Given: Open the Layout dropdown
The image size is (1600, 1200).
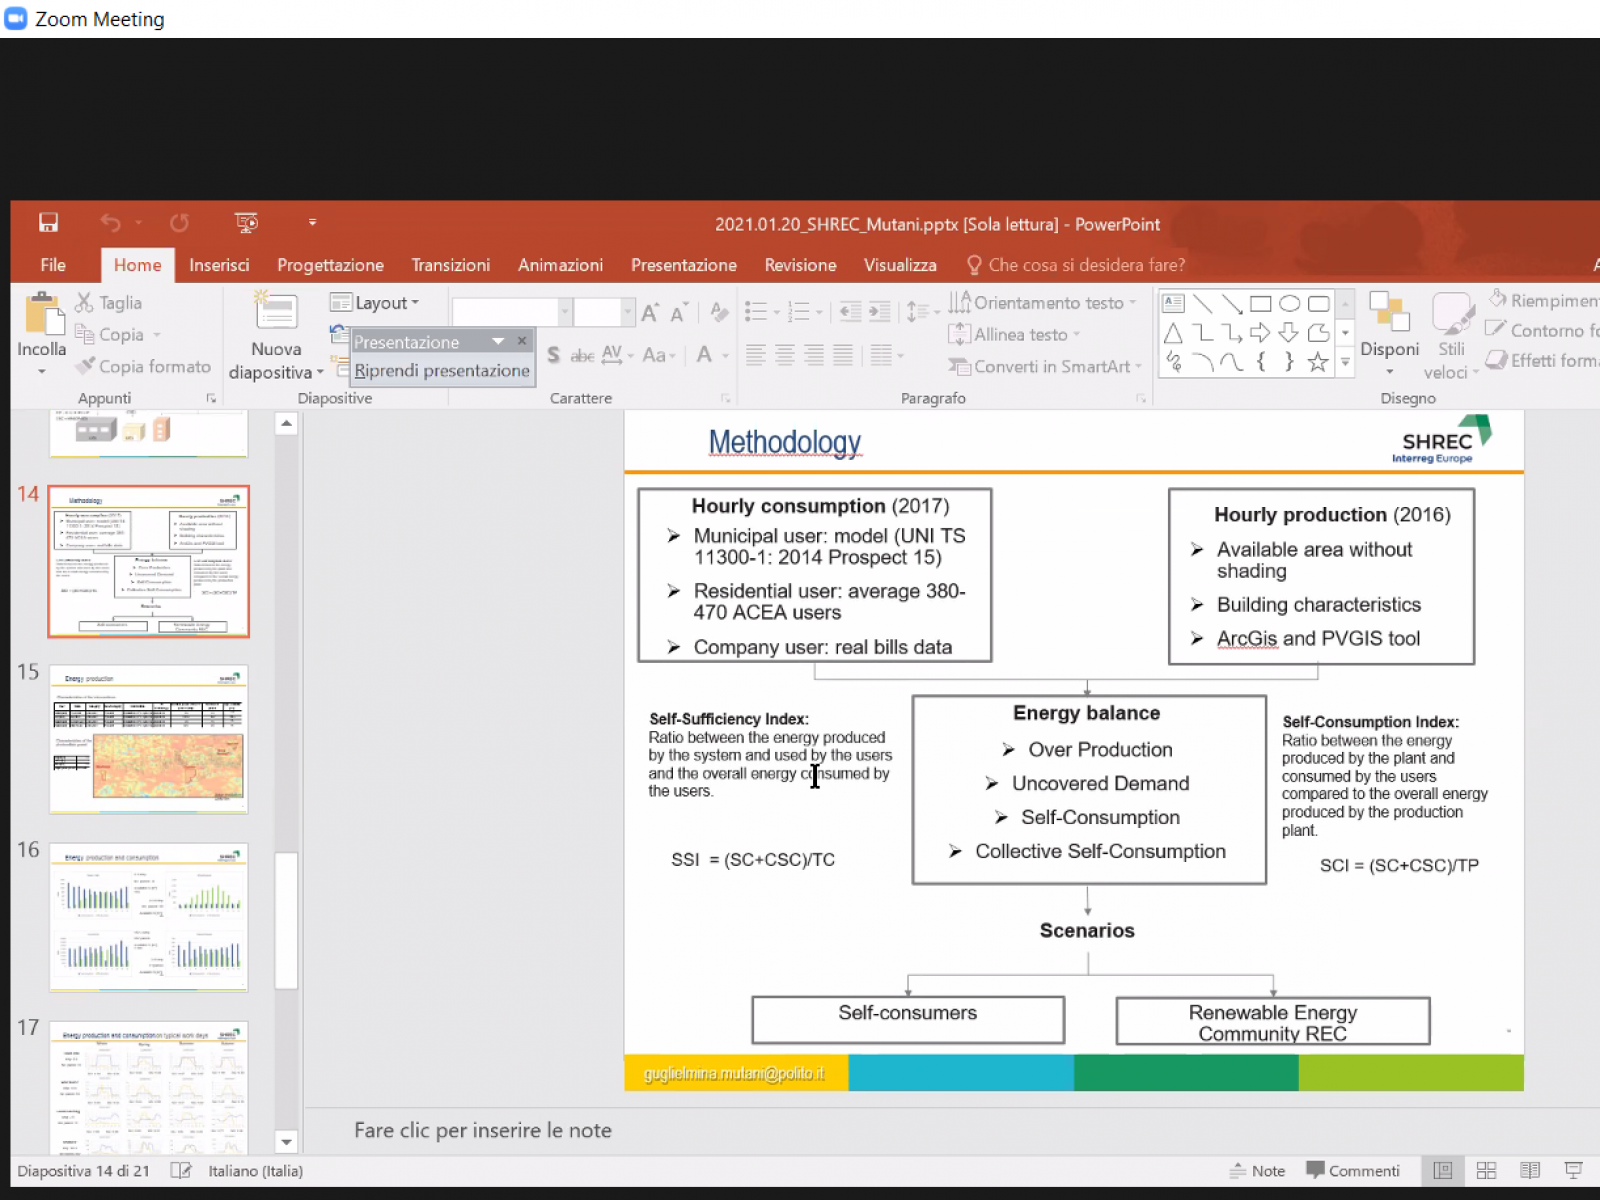Looking at the screenshot, I should point(376,303).
